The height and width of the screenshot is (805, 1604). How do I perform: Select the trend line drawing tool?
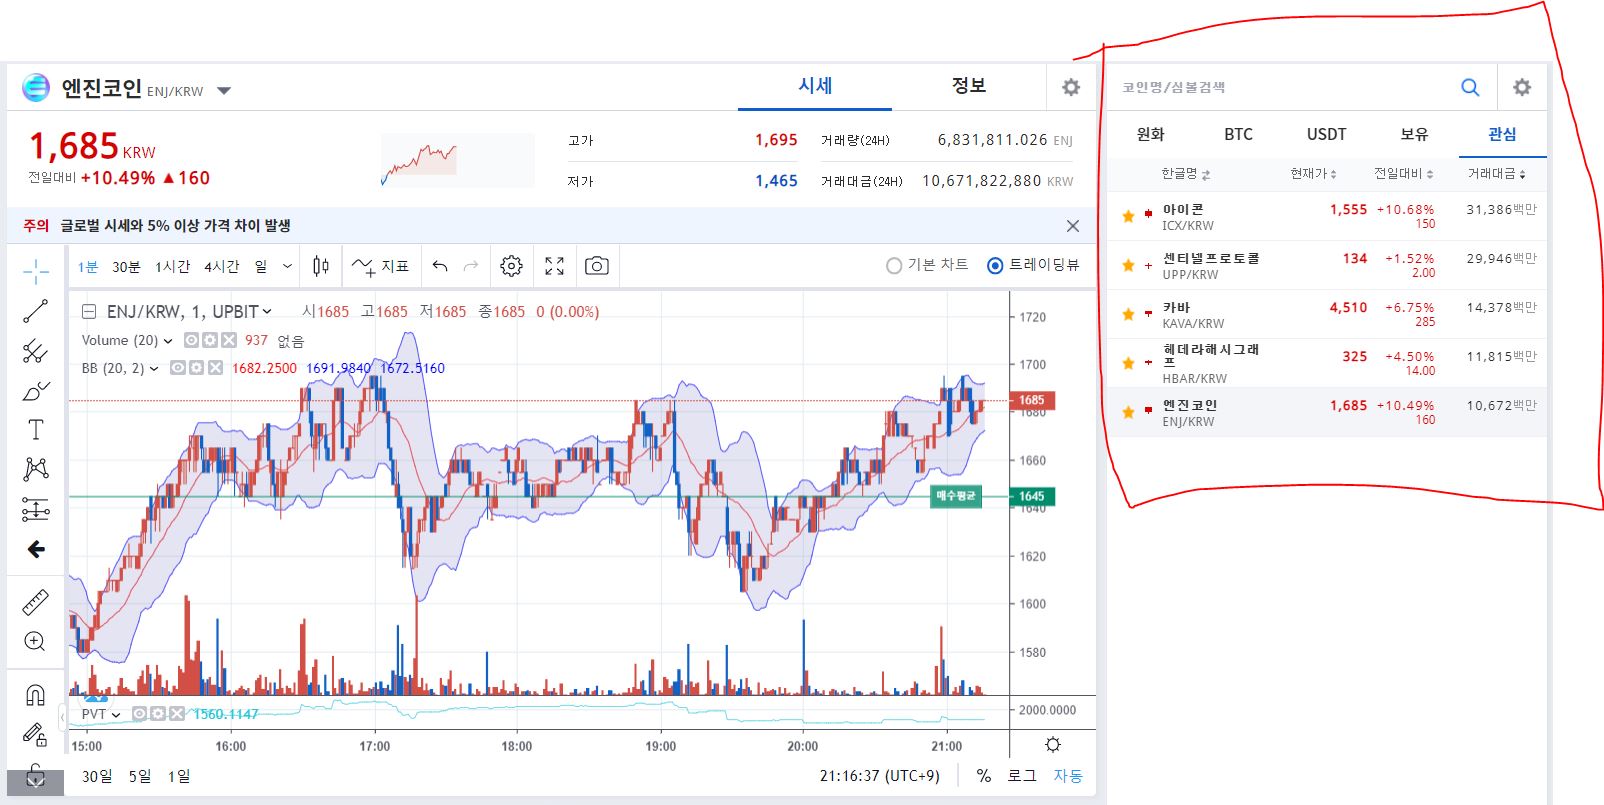[x=36, y=311]
